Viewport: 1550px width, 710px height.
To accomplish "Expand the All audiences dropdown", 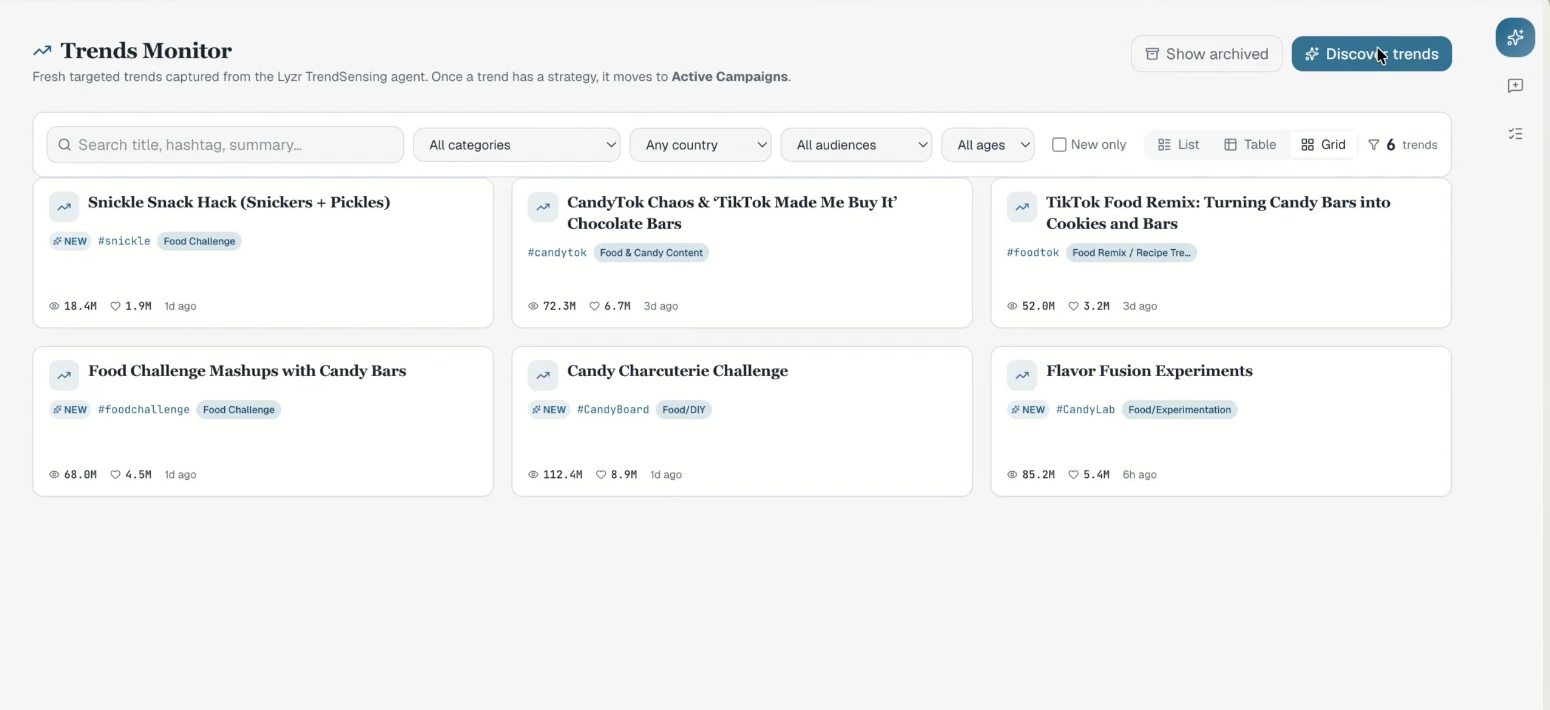I will (857, 145).
